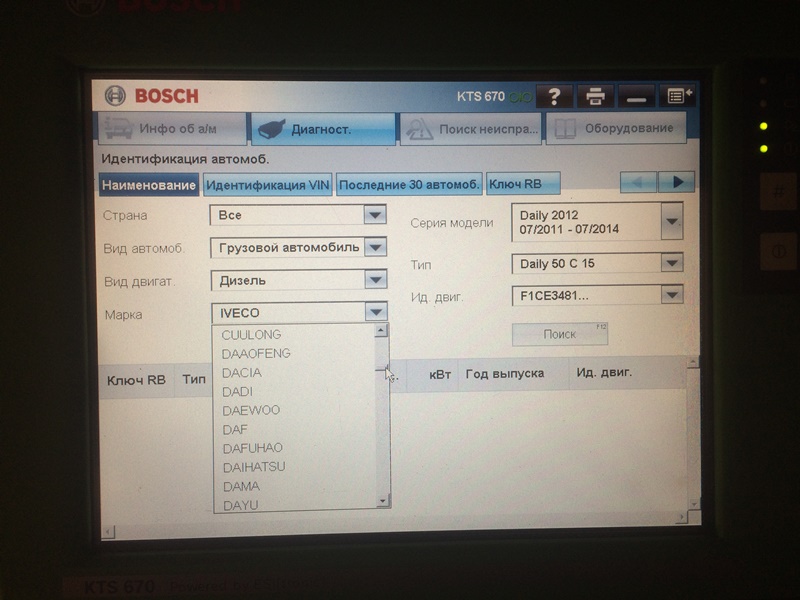Image resolution: width=800 pixels, height=600 pixels.
Task: Select the Ключ RB sub-tab
Action: pos(523,184)
